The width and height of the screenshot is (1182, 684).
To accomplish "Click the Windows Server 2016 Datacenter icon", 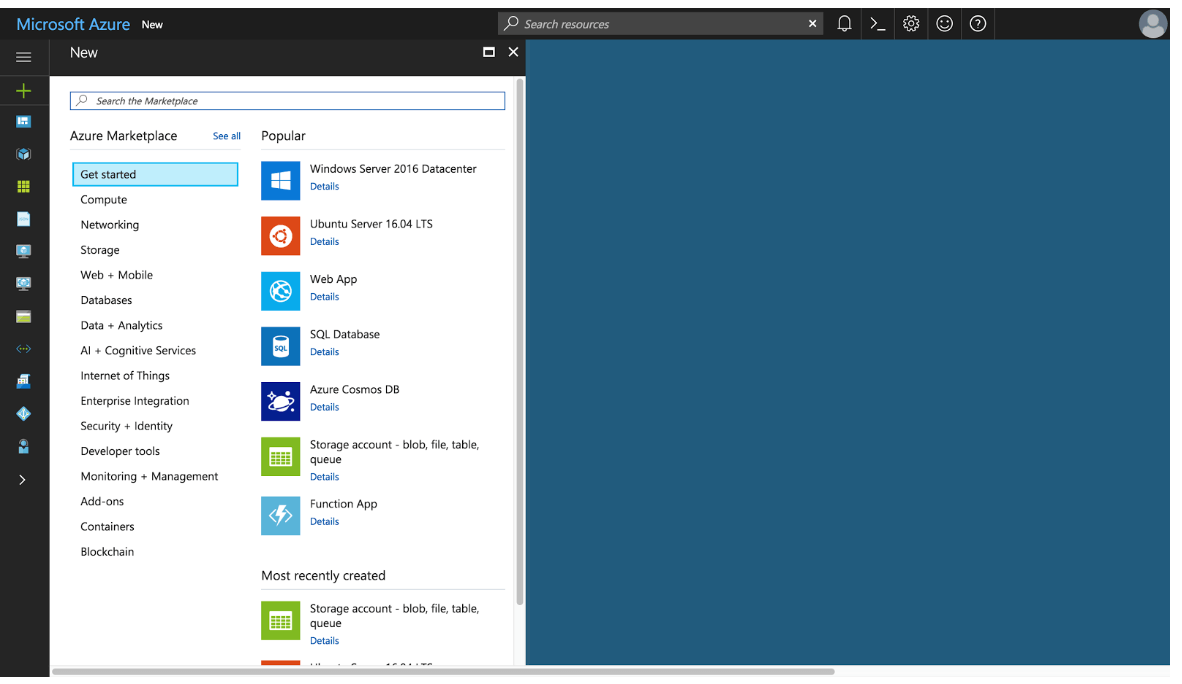I will 280,180.
